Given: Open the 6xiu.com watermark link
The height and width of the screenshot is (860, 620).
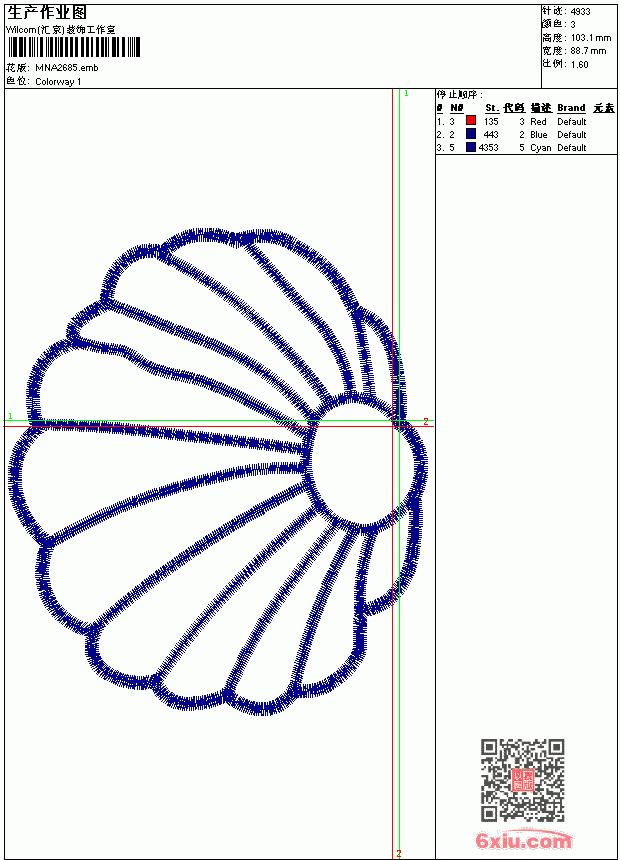Looking at the screenshot, I should pyautogui.click(x=524, y=840).
